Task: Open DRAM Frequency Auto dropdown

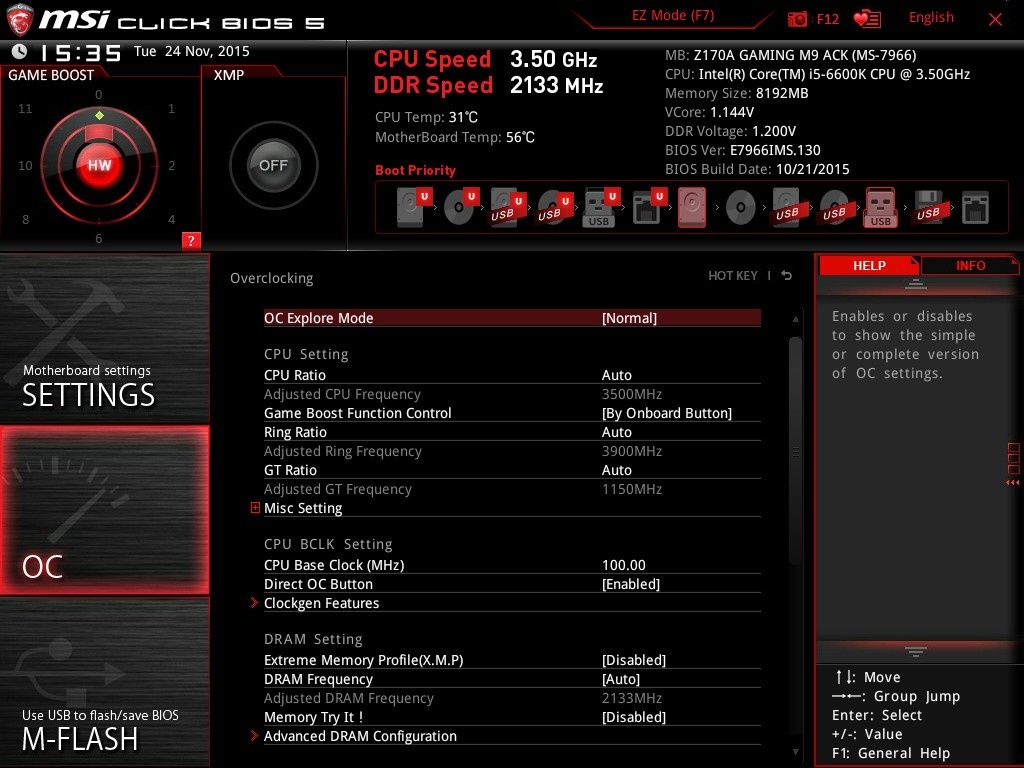Action: pos(620,679)
